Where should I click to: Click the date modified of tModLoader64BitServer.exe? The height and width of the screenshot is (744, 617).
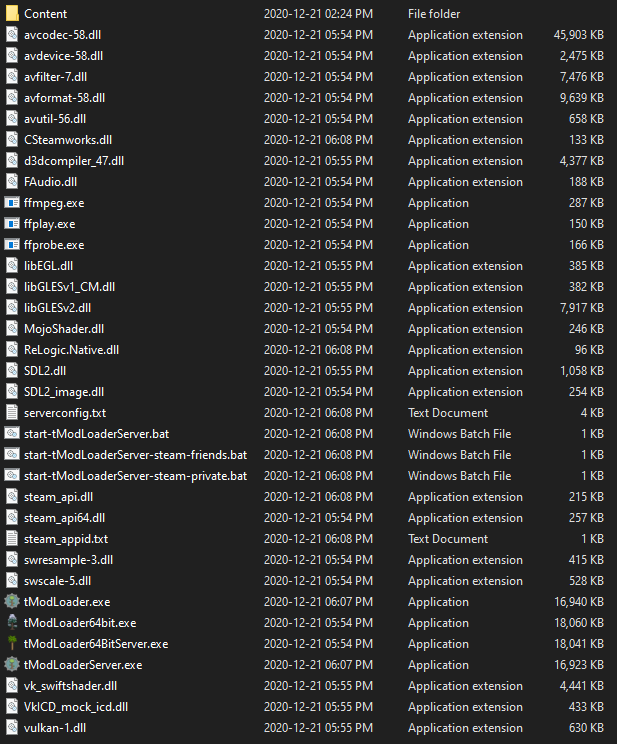pyautogui.click(x=318, y=643)
